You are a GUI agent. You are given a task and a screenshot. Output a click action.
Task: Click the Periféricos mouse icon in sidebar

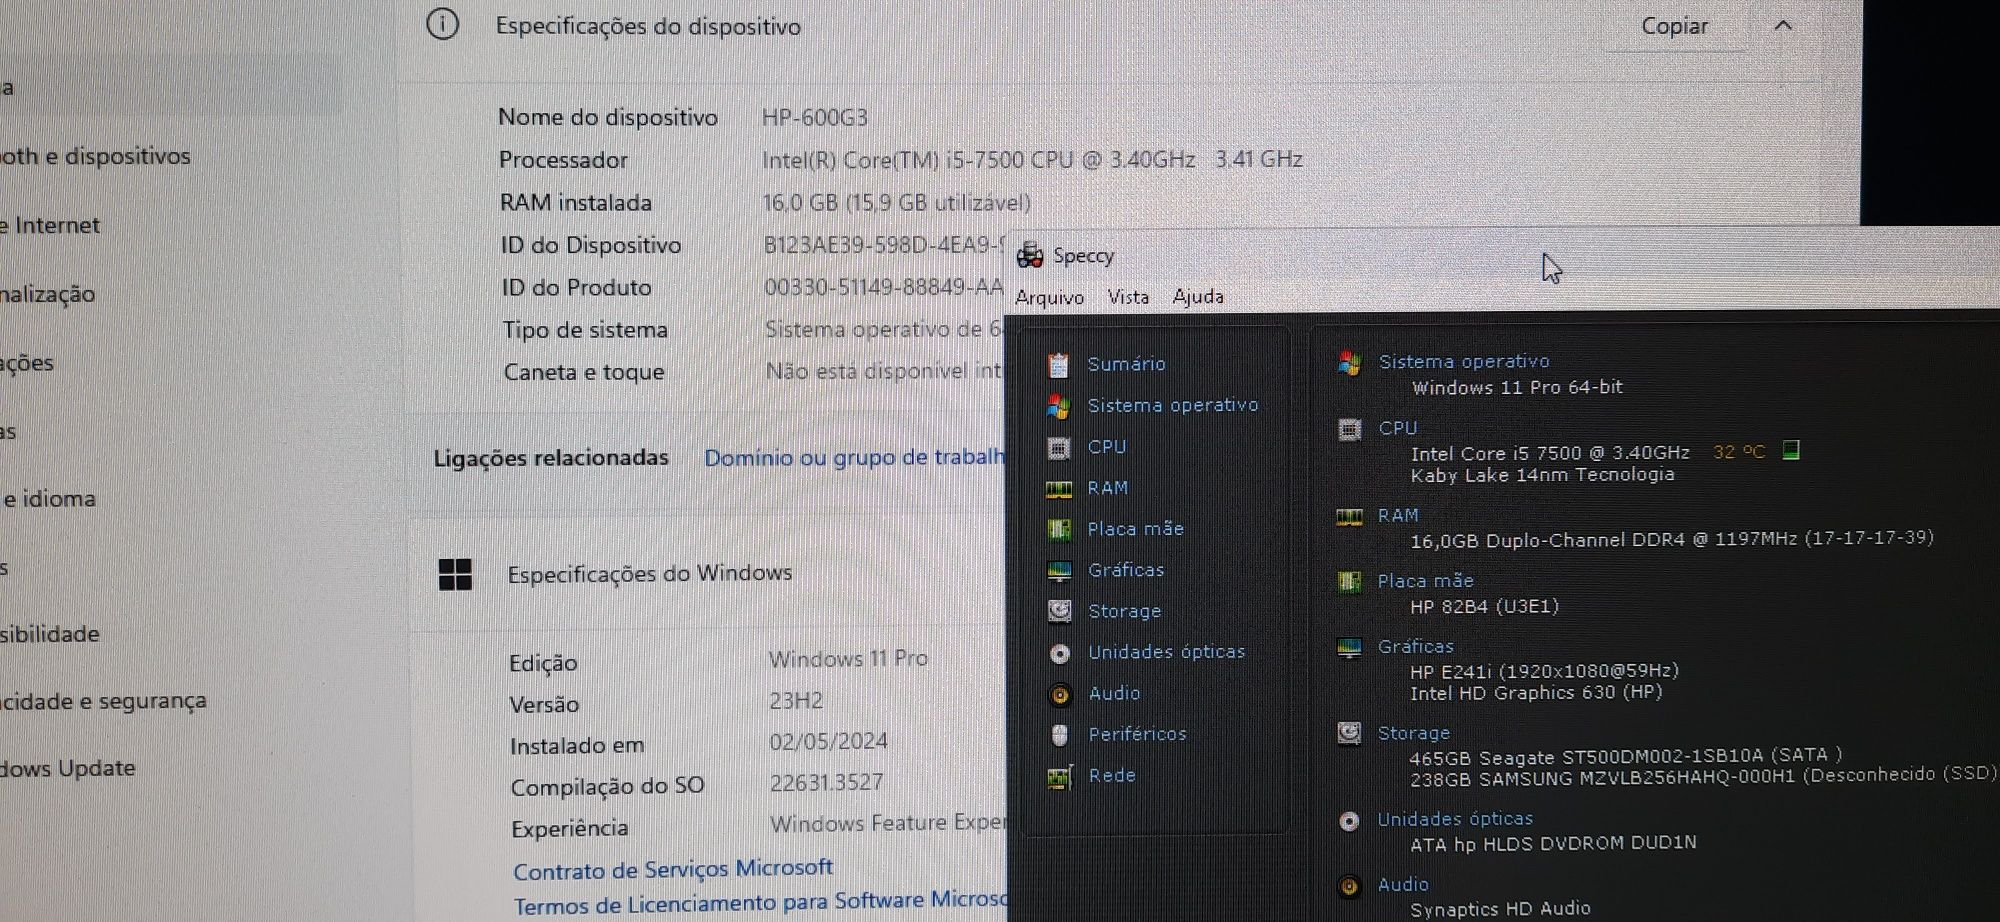click(x=1060, y=735)
